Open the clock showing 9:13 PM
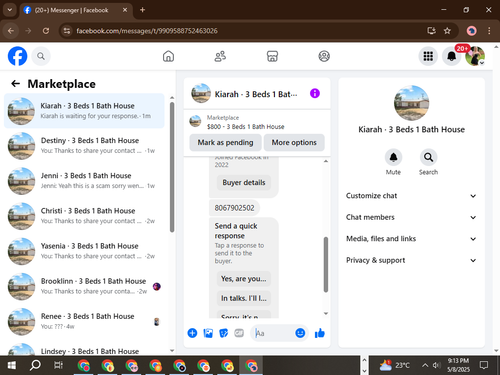The image size is (500, 375). tap(458, 365)
